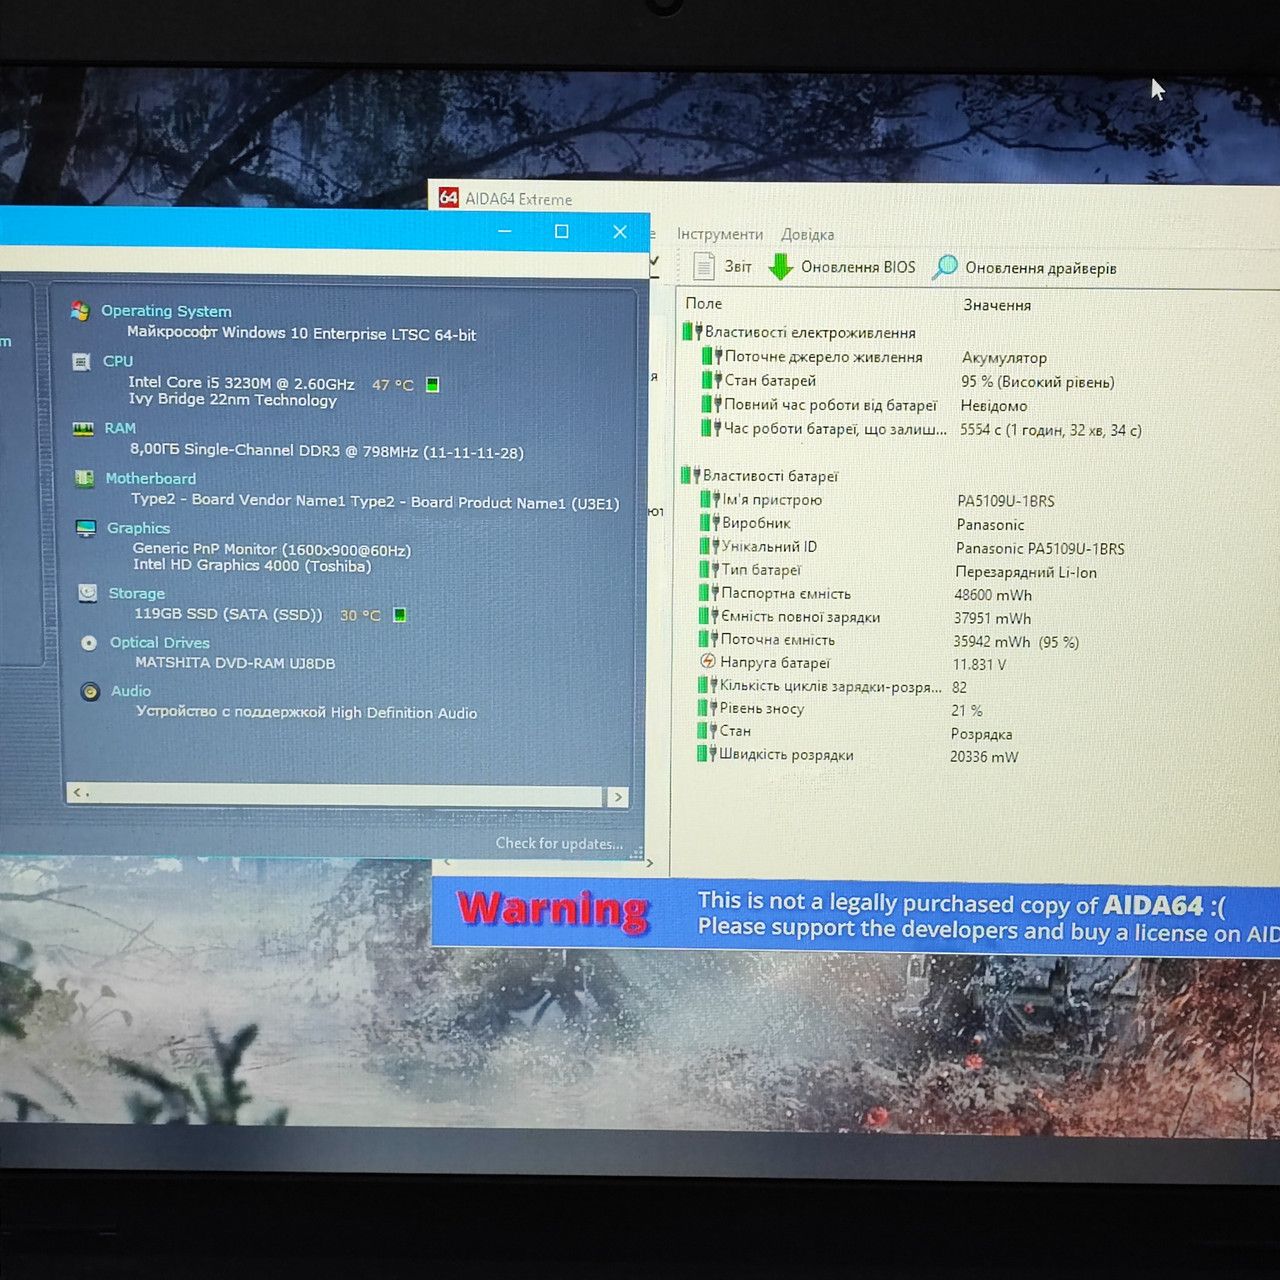Click the value Перезарядний Li-Ion
The image size is (1280, 1280).
(x=1026, y=572)
